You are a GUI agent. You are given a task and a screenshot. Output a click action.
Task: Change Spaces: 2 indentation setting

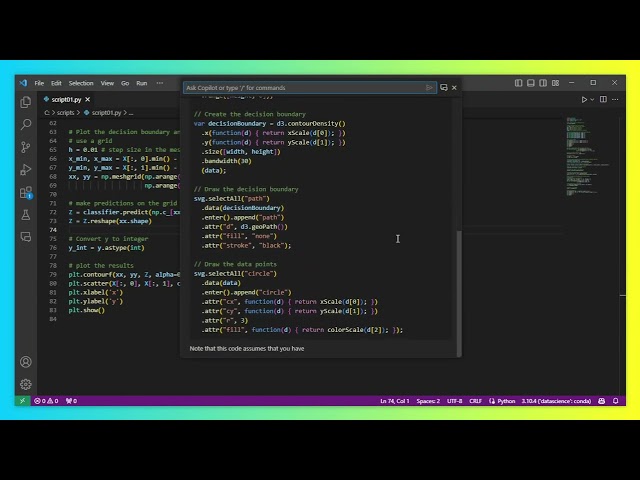428,401
